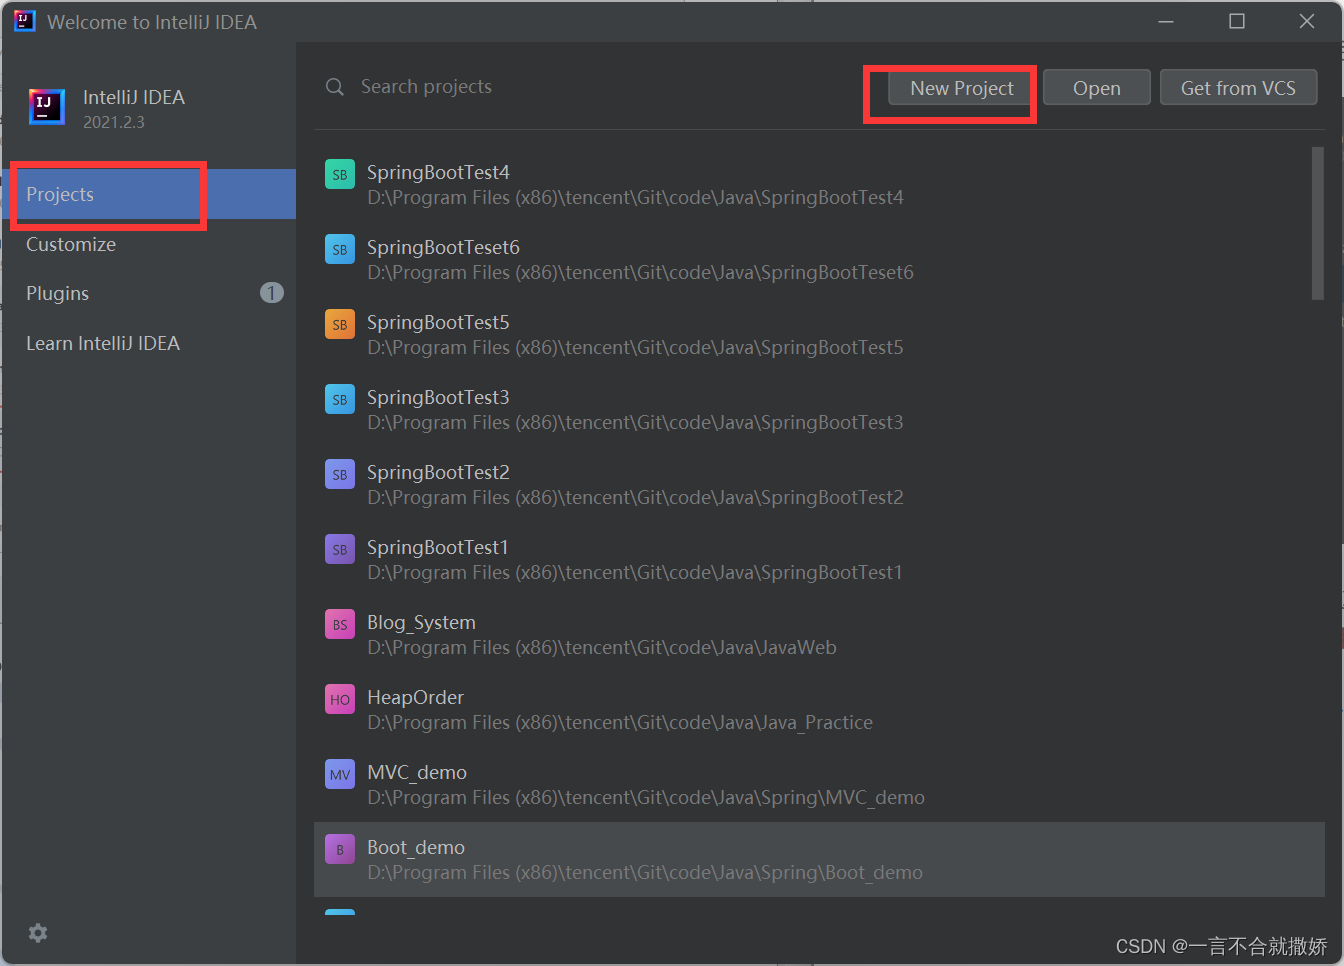The width and height of the screenshot is (1344, 966).
Task: Click the search magnifier icon
Action: coord(335,87)
